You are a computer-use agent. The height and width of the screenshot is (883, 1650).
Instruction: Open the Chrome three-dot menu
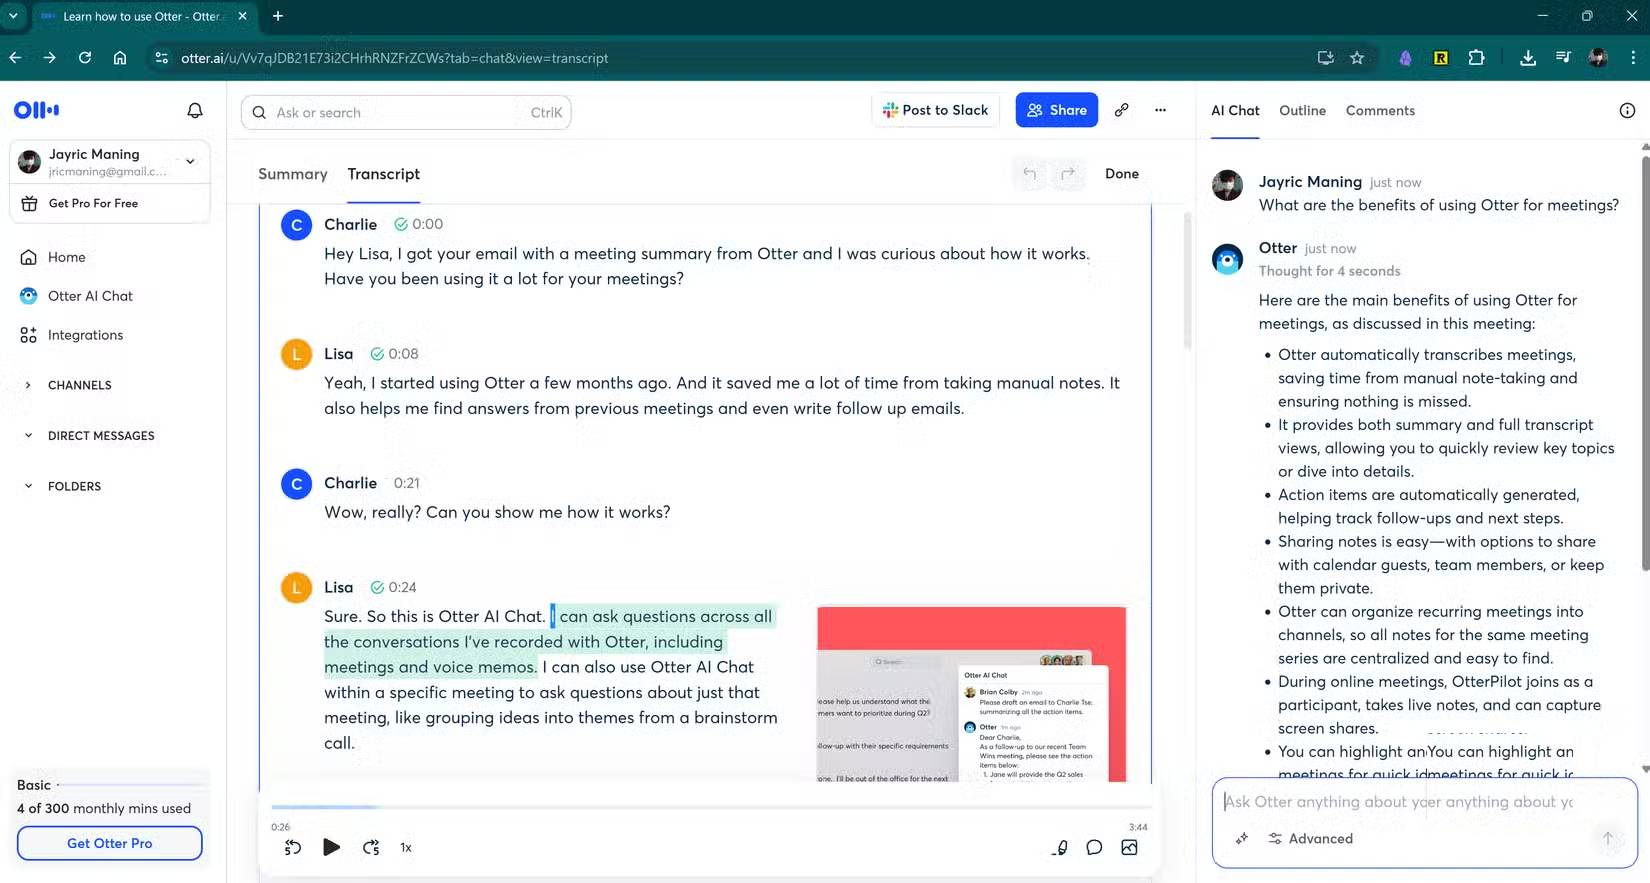pos(1633,58)
